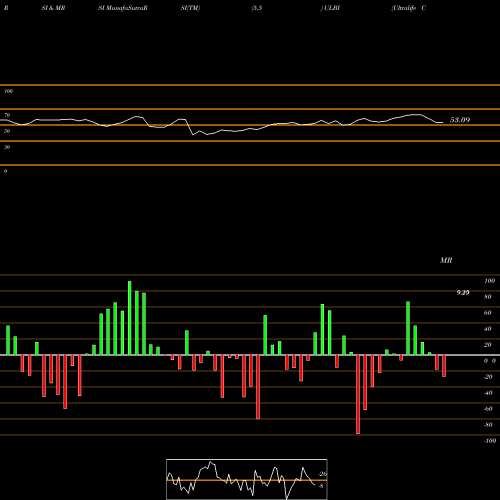Click the "SI & MR" header text
This screenshot has width=500, height=500.
click(53, 8)
